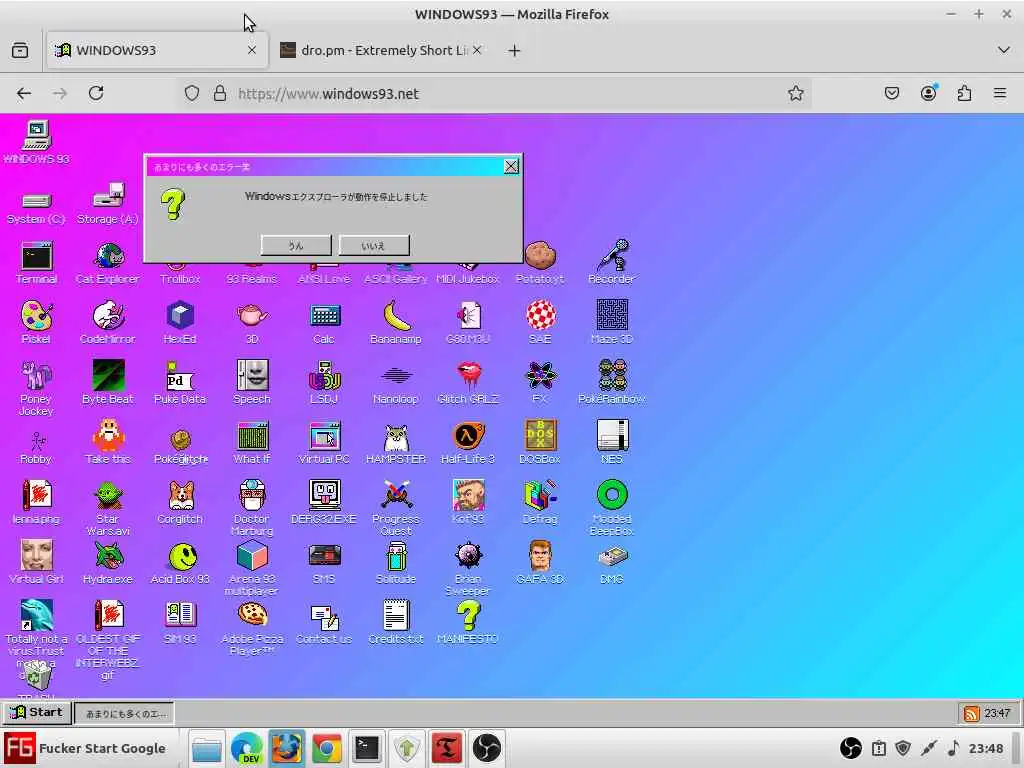Click the うん button in error dialog

[296, 246]
